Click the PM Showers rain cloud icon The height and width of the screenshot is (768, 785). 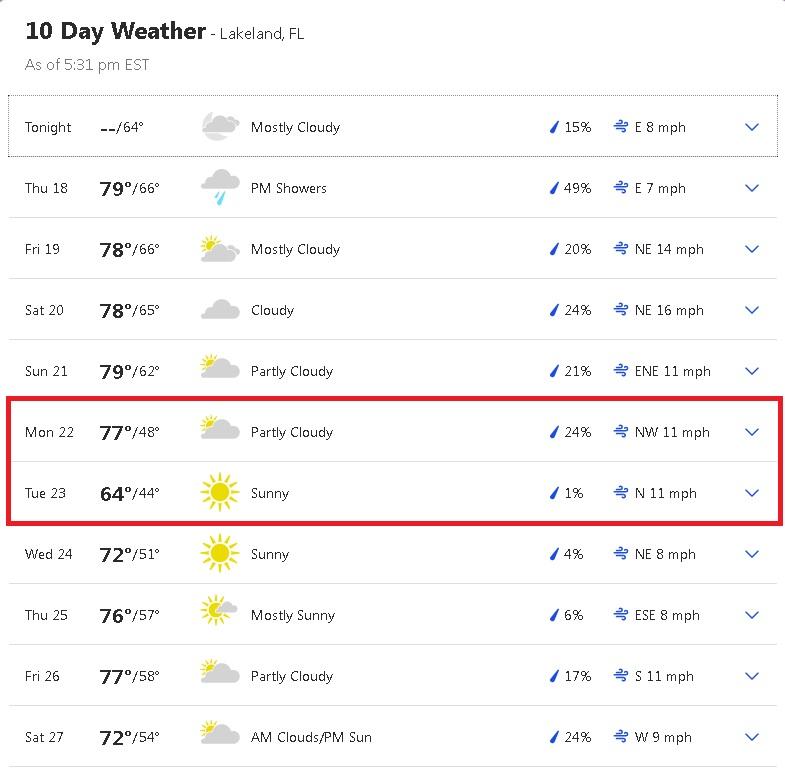click(220, 187)
